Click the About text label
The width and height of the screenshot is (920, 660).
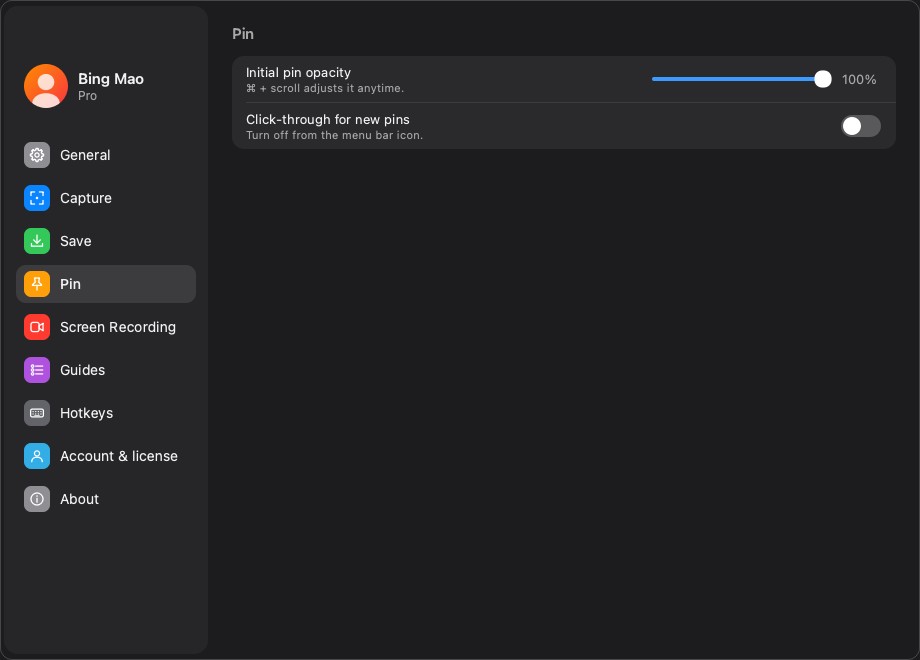tap(80, 499)
